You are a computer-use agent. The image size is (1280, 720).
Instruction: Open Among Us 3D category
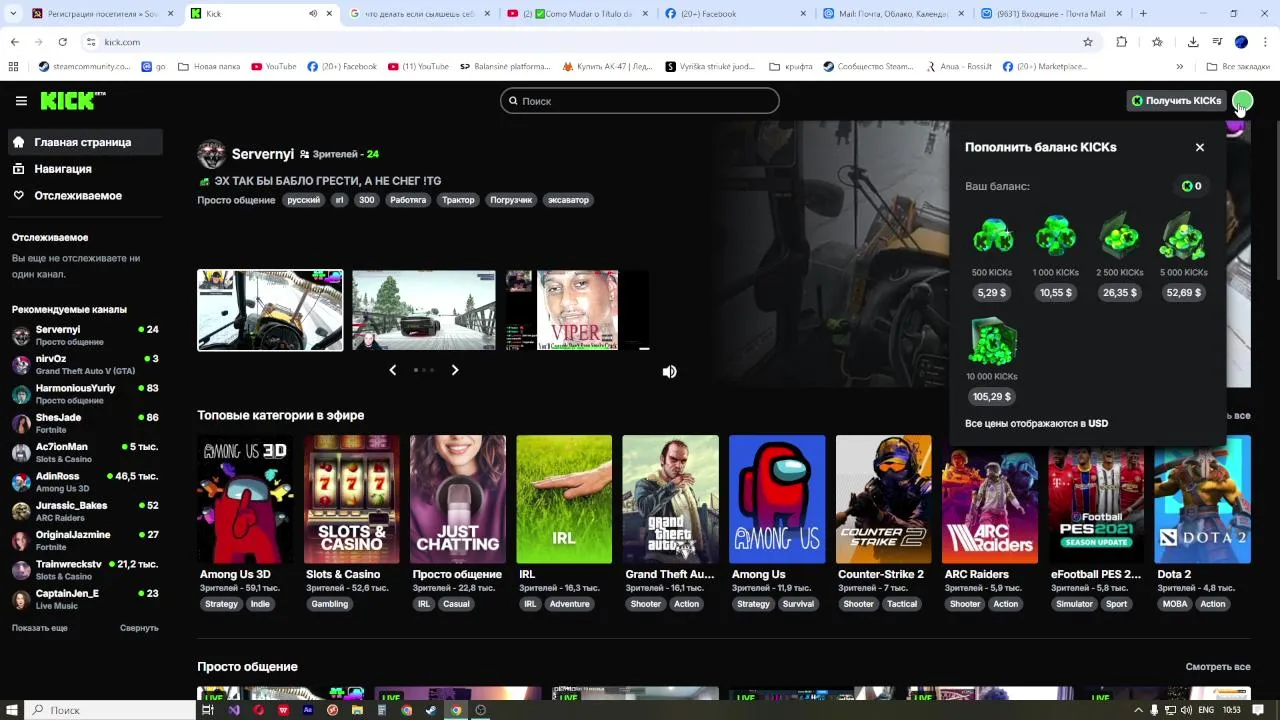245,499
